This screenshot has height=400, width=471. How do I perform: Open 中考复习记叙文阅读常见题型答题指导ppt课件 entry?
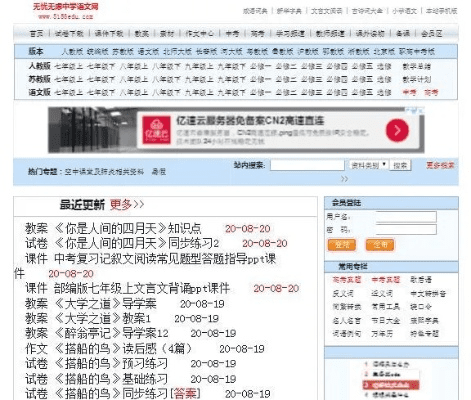[145, 266]
